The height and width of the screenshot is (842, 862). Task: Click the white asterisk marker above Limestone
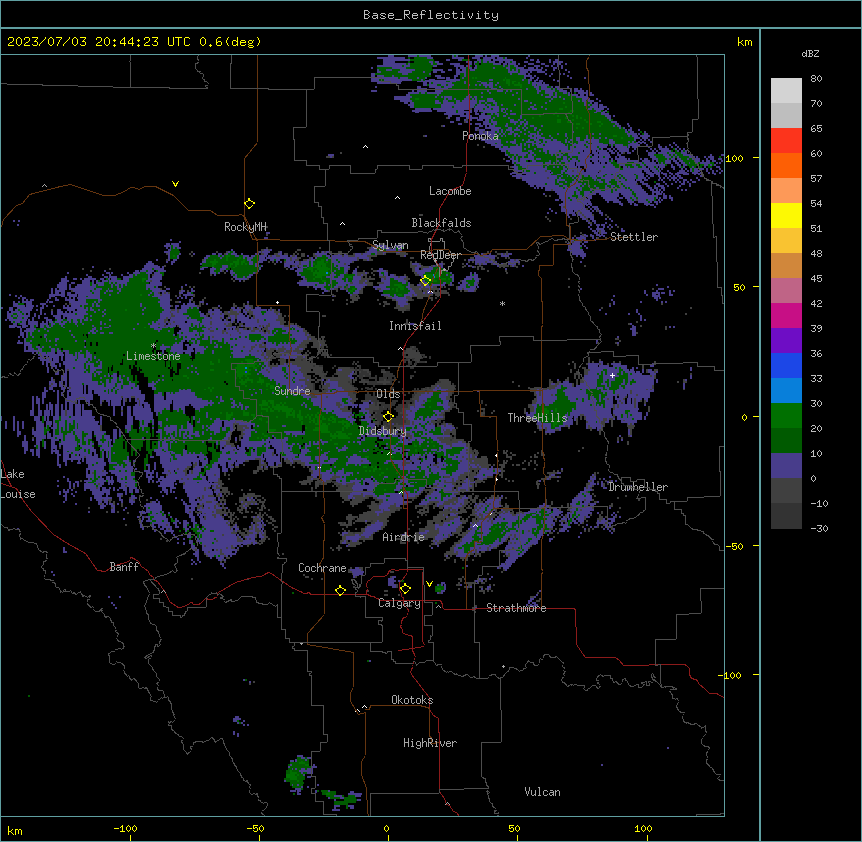point(153,346)
